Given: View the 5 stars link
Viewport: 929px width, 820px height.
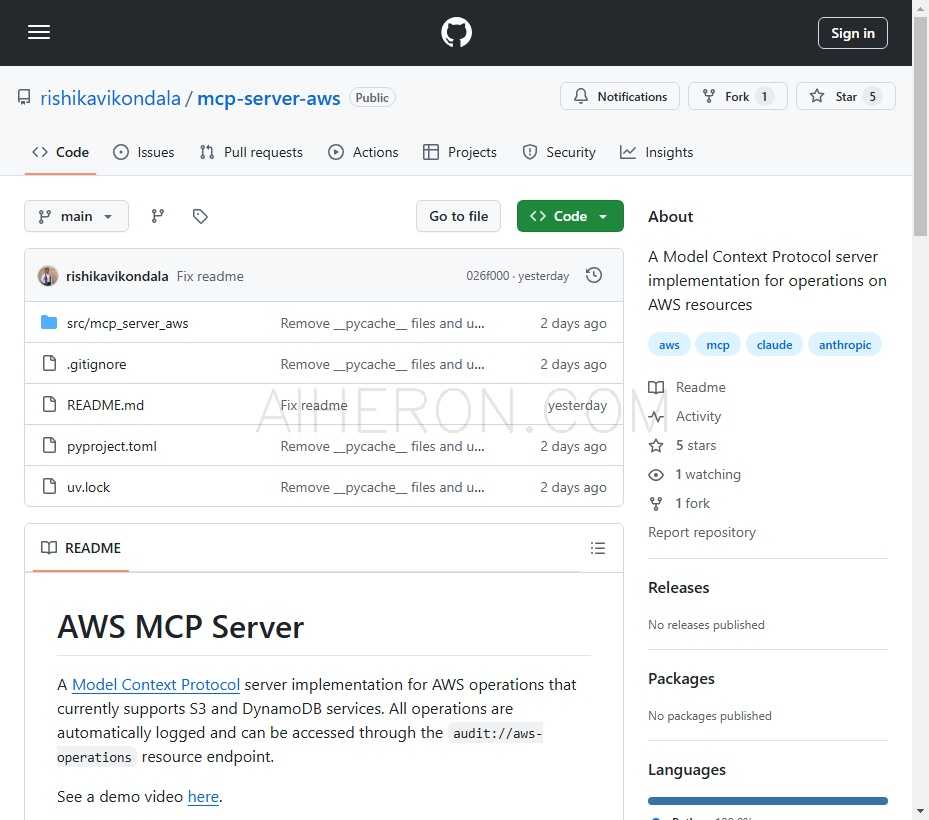Looking at the screenshot, I should pyautogui.click(x=683, y=446).
